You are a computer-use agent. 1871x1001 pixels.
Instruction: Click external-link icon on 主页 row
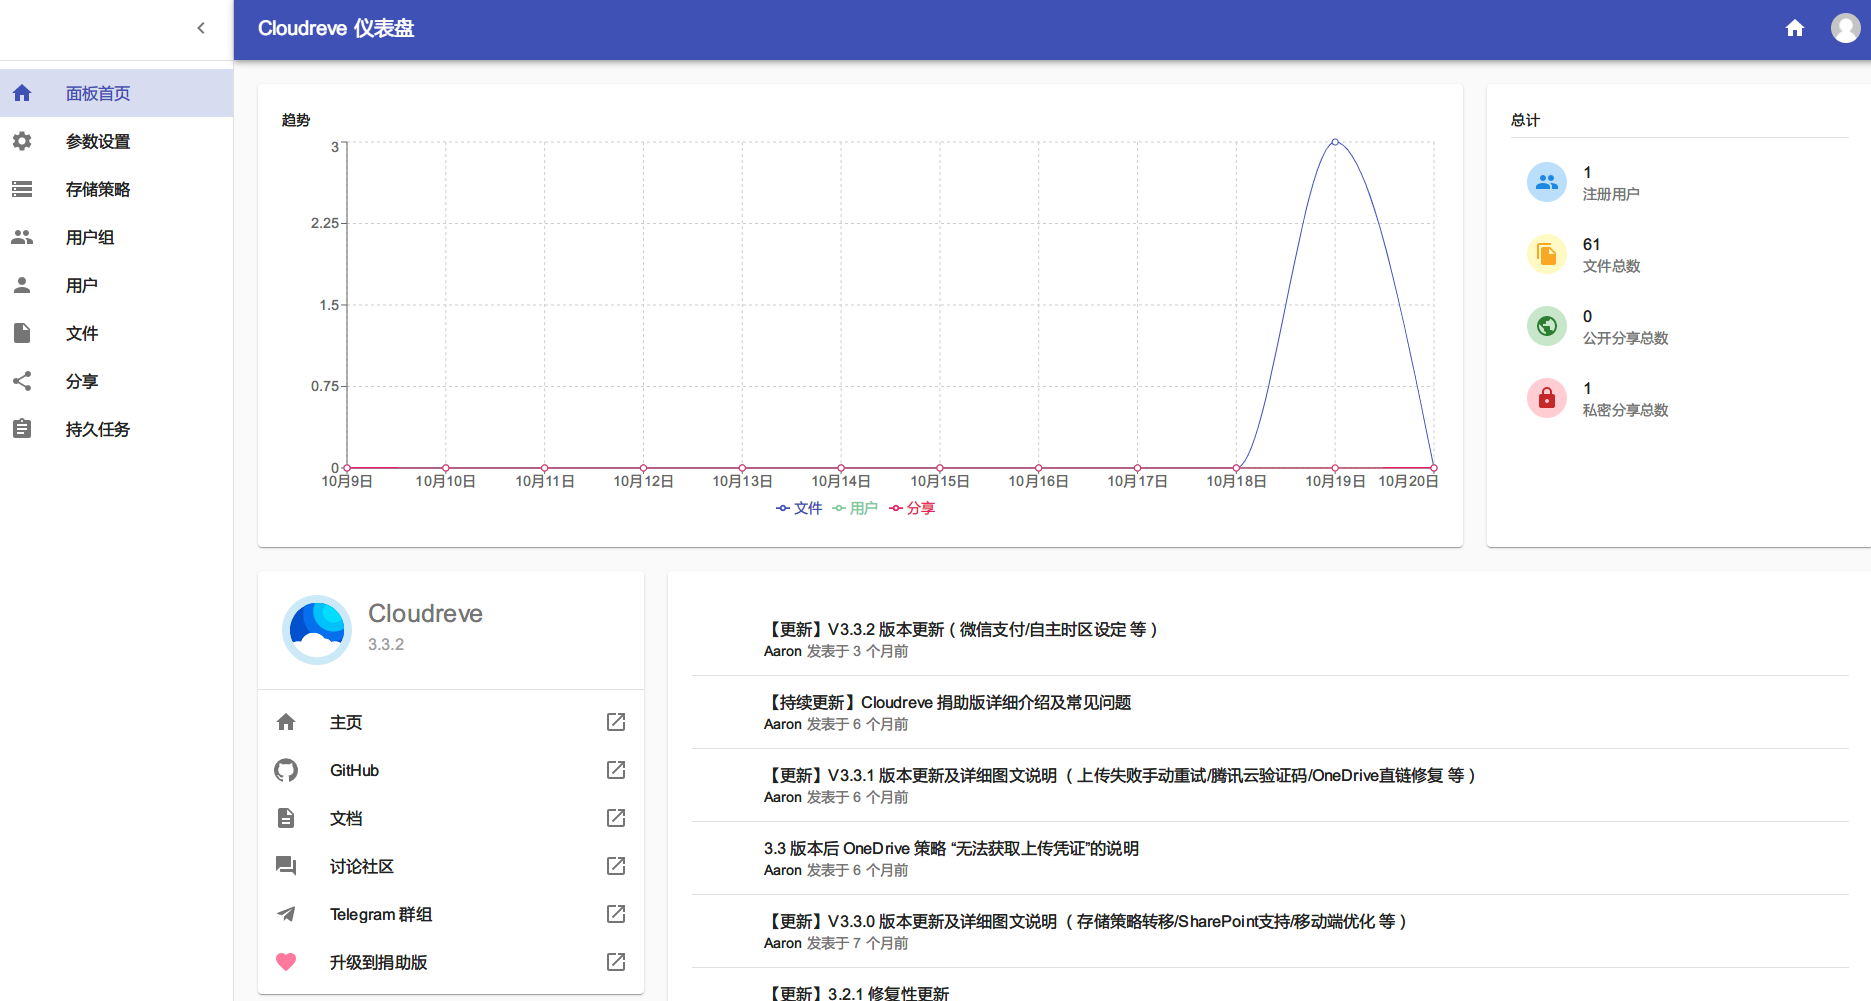tap(616, 722)
